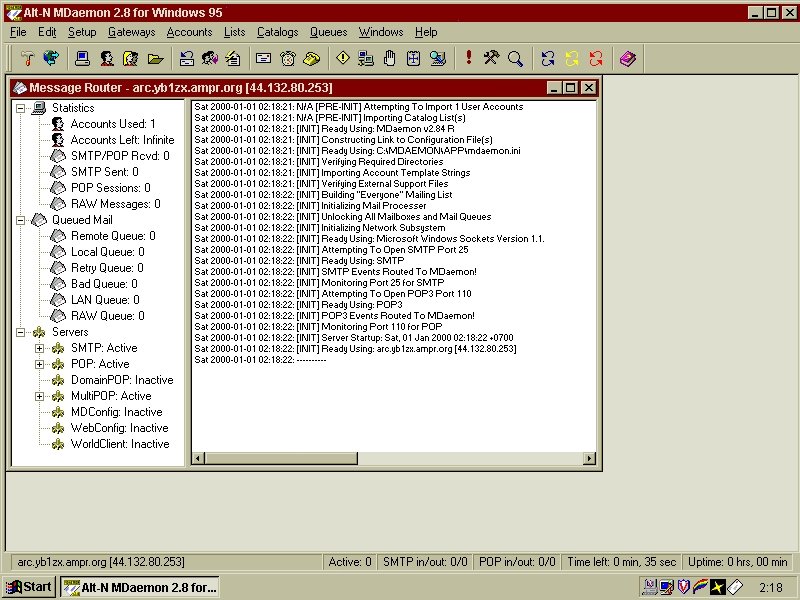Select the Bad Queue: 0 tree item
The width and height of the screenshot is (800, 600).
click(x=104, y=284)
